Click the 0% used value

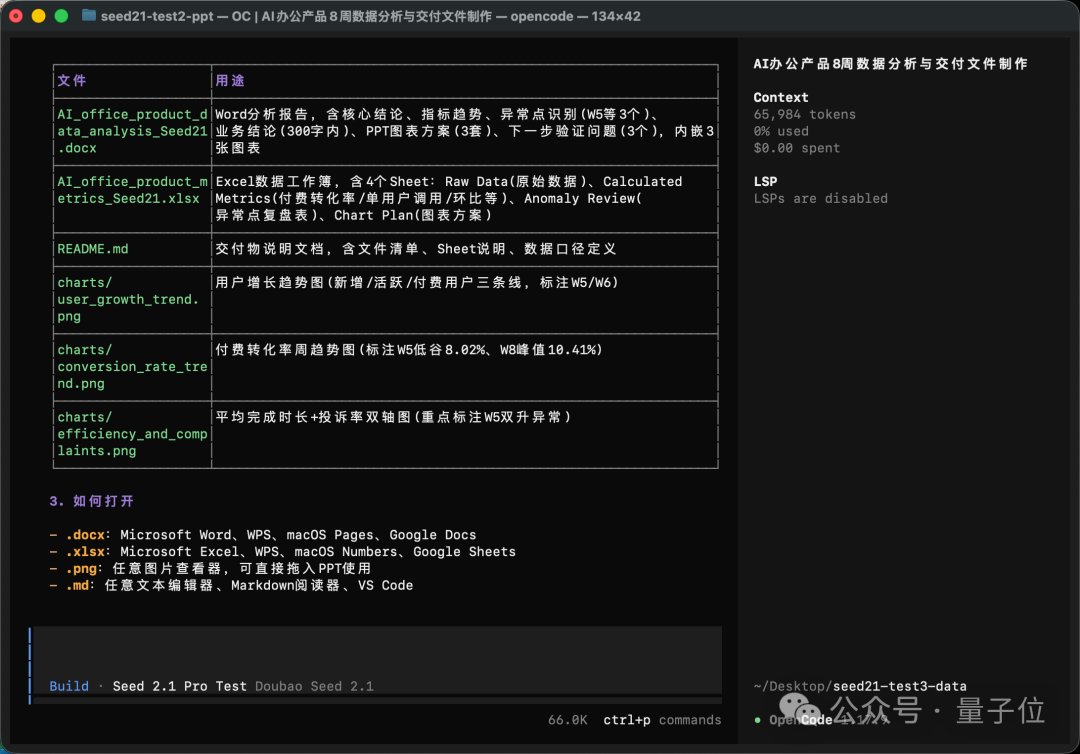[781, 131]
